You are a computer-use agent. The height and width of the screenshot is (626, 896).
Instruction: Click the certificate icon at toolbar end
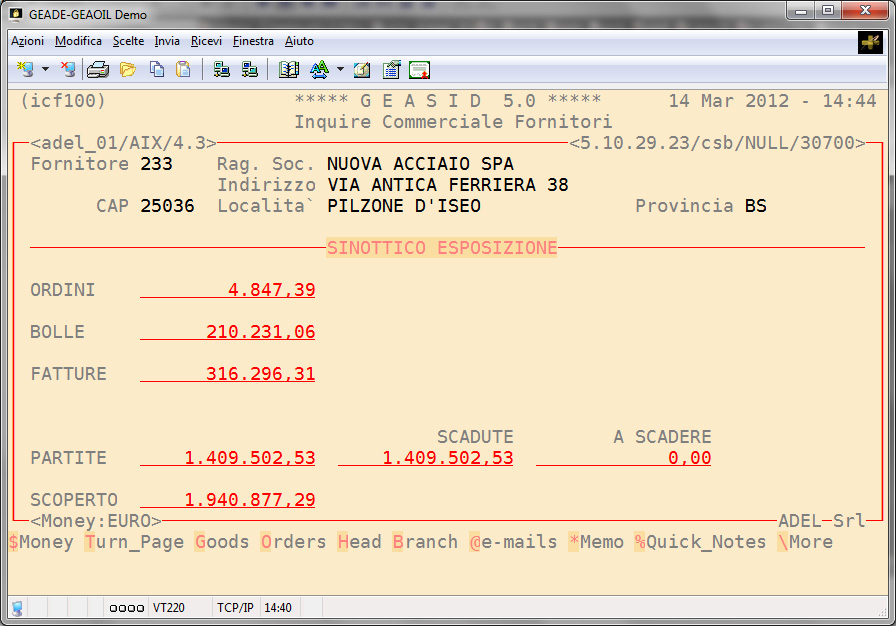coord(419,70)
